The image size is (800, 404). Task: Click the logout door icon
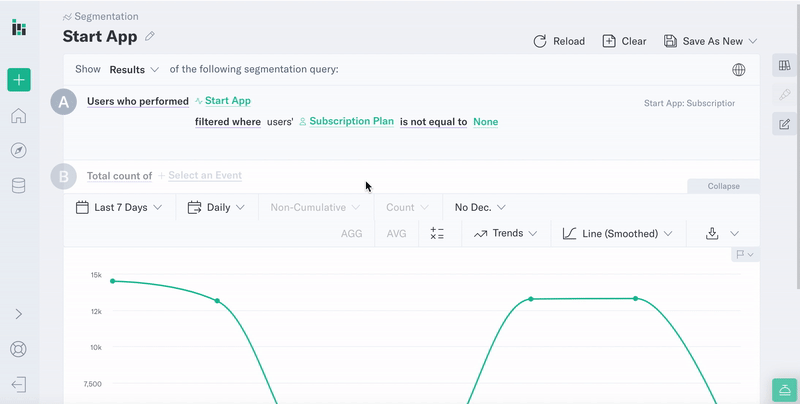(18, 384)
